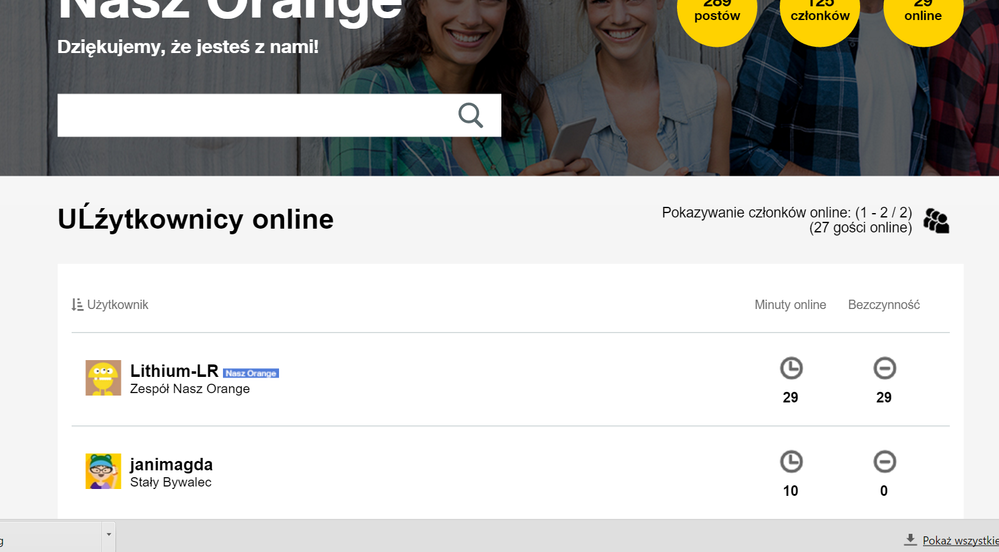Open janimagda user profile link
999x552 pixels.
171,465
